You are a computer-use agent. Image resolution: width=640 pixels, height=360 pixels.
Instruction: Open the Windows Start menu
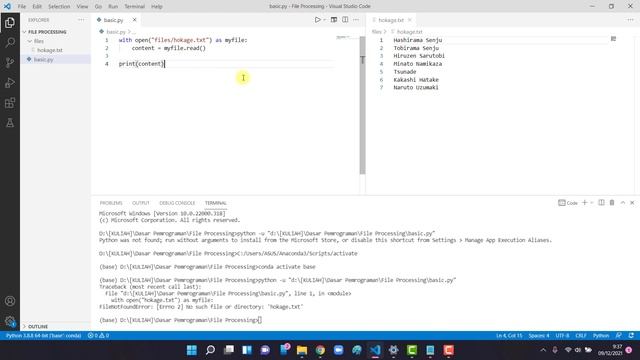click(191, 350)
